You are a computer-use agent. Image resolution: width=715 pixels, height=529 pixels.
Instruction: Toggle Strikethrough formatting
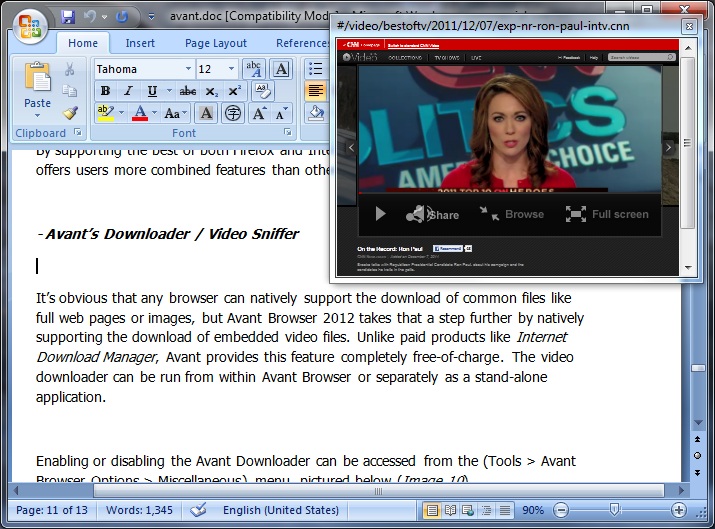(187, 91)
